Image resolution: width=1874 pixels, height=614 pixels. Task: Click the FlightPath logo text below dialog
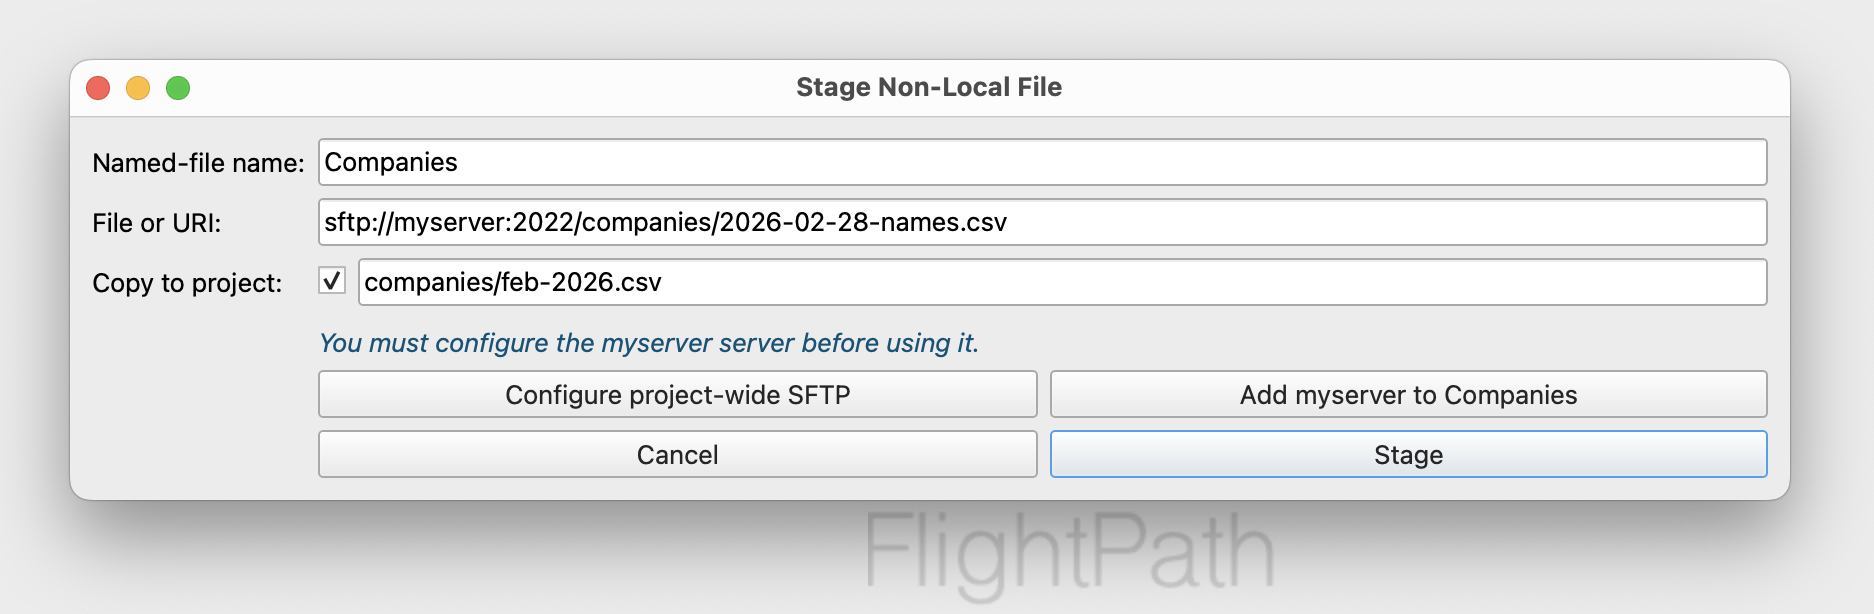click(x=1070, y=552)
